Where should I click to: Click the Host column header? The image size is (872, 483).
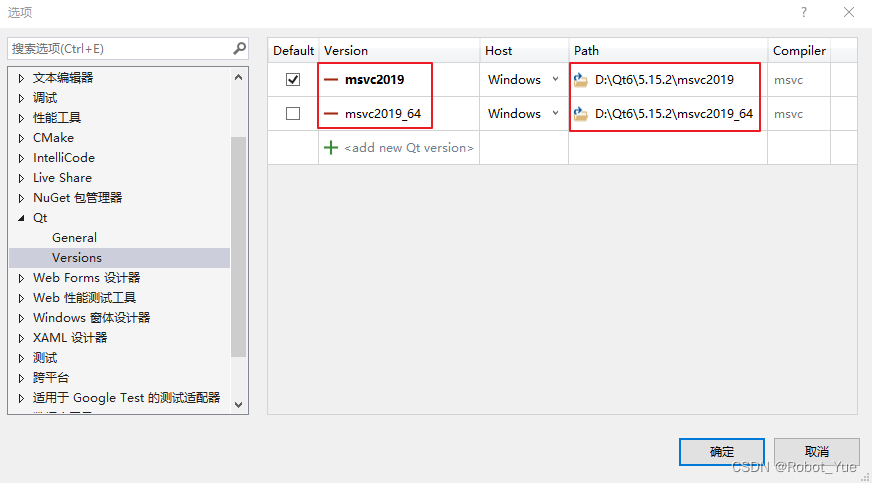pyautogui.click(x=524, y=51)
